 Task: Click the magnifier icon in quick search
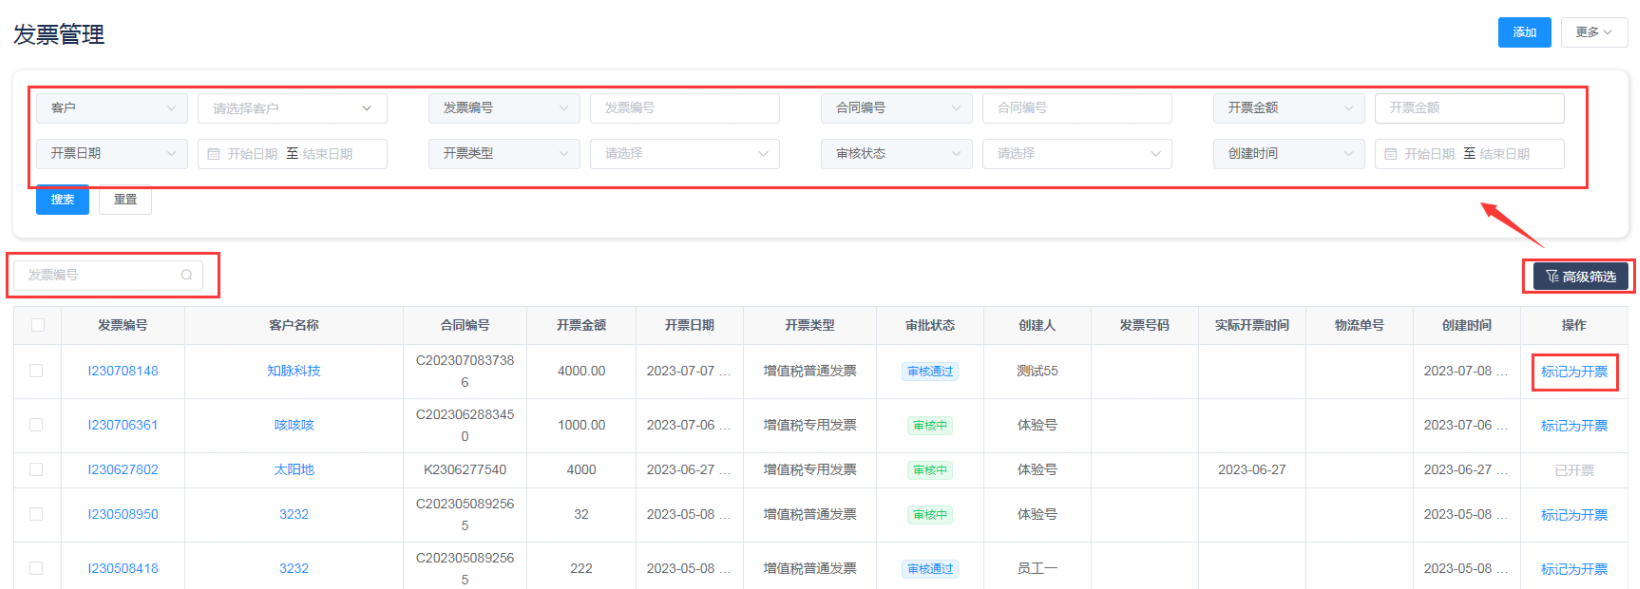pyautogui.click(x=186, y=275)
